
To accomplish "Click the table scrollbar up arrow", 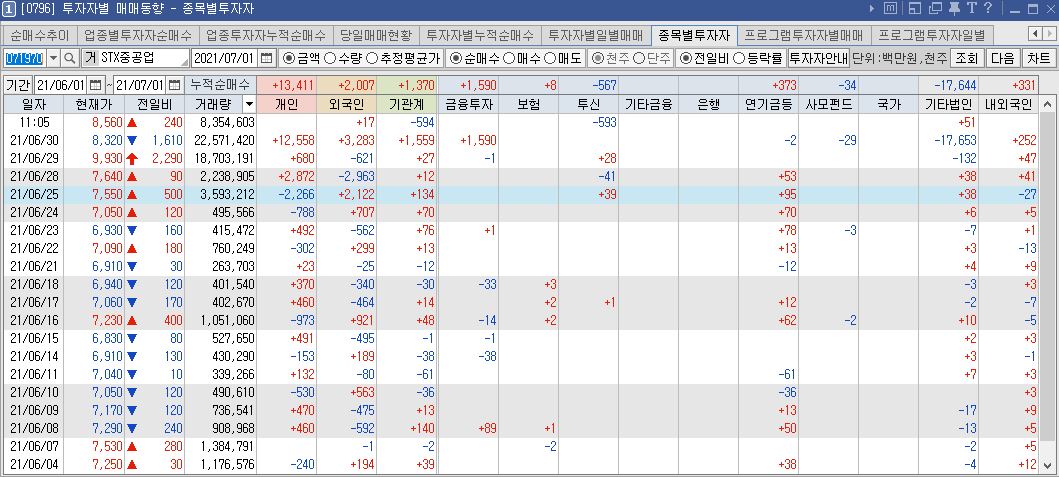I will coord(1047,105).
